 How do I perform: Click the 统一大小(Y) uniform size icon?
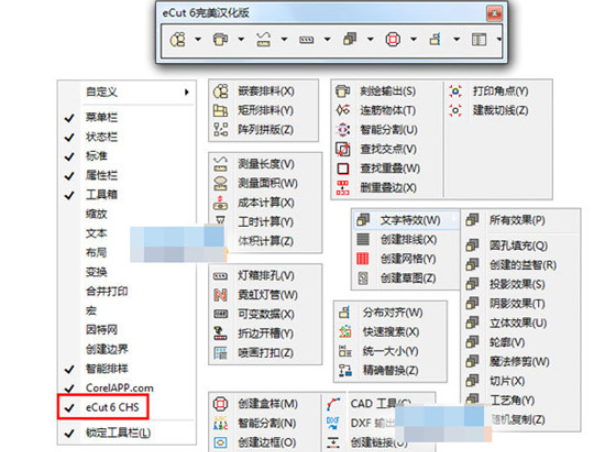pyautogui.click(x=345, y=351)
